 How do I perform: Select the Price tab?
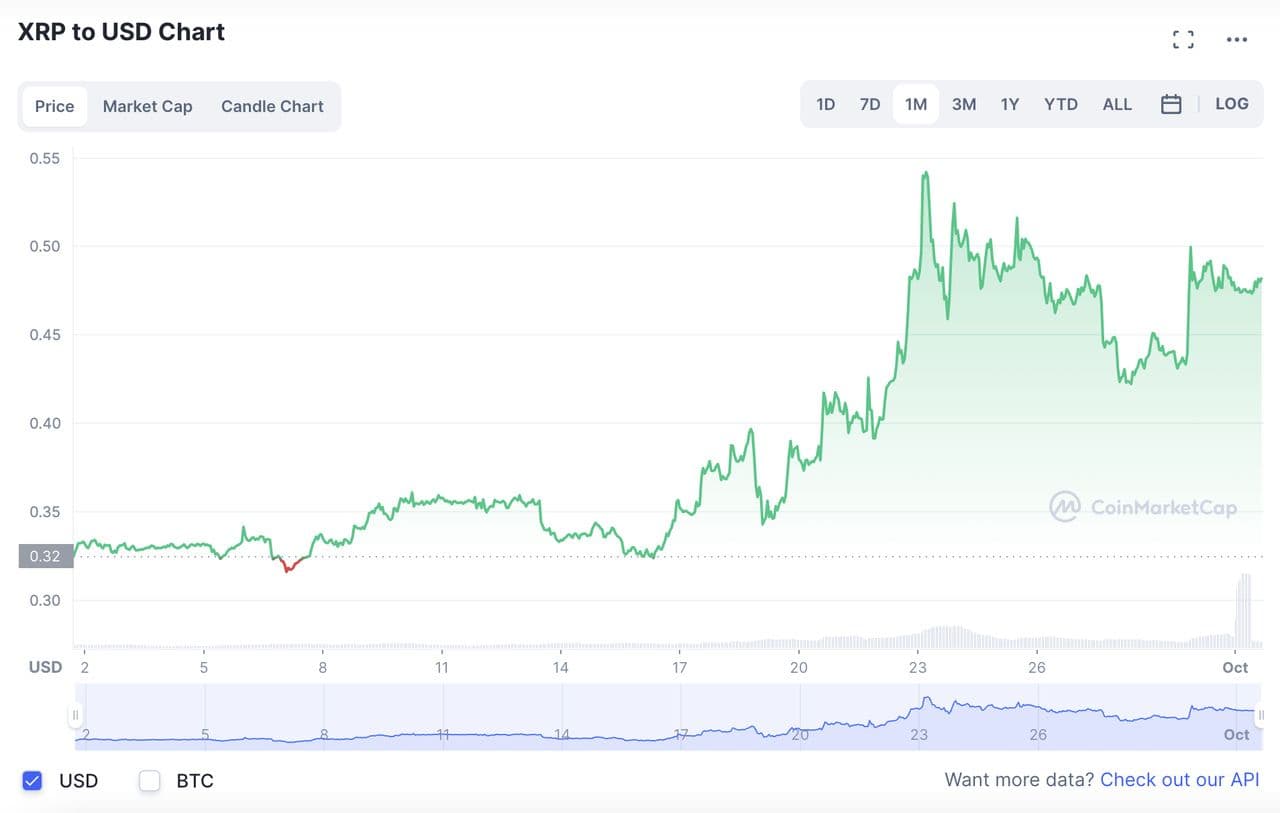click(54, 106)
